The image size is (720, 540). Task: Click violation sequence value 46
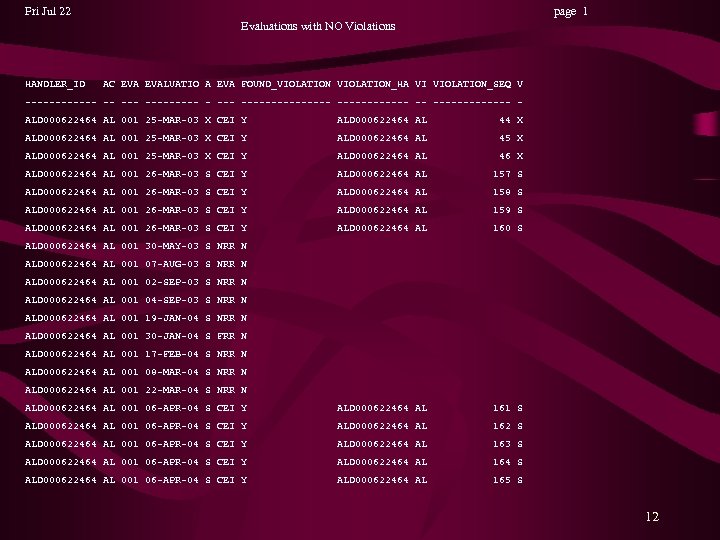[x=505, y=156]
